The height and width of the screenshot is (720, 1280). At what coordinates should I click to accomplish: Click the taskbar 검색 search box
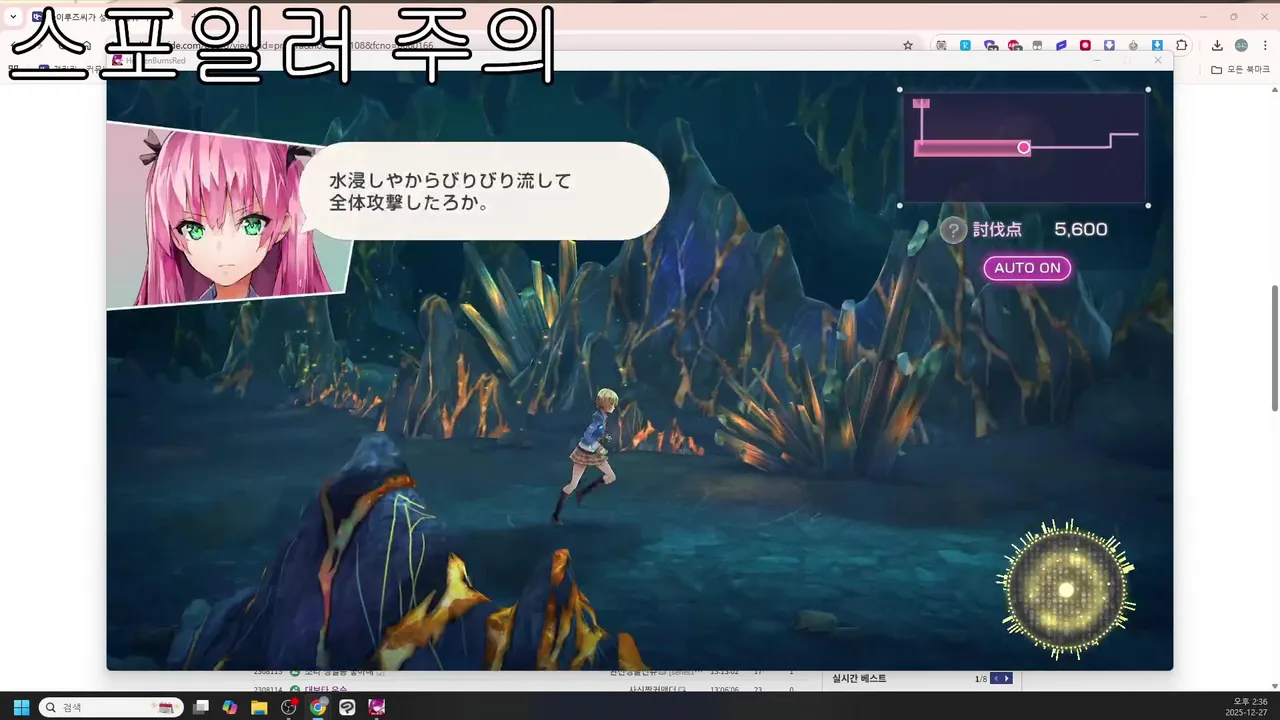click(x=111, y=707)
